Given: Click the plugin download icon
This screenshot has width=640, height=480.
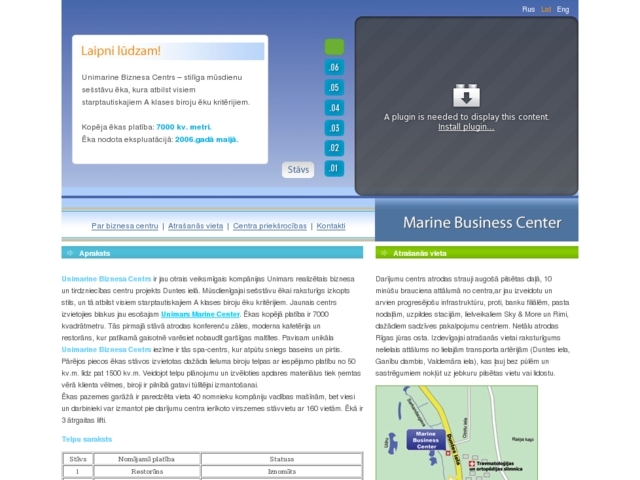Looking at the screenshot, I should [466, 96].
